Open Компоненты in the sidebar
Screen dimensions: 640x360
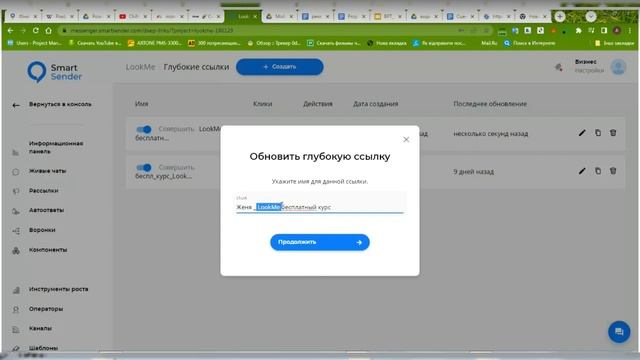(48, 250)
